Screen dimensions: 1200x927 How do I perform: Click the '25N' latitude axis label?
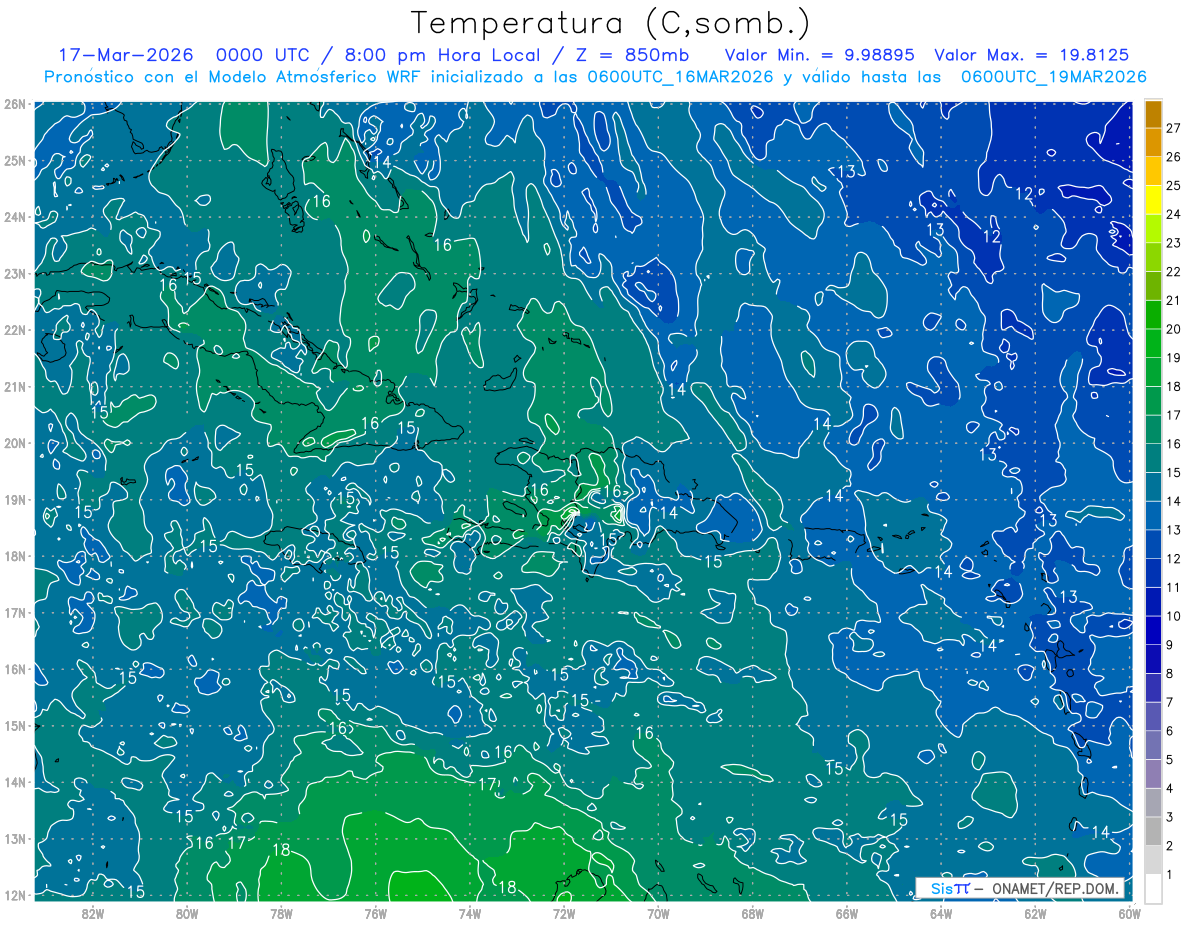(14, 160)
